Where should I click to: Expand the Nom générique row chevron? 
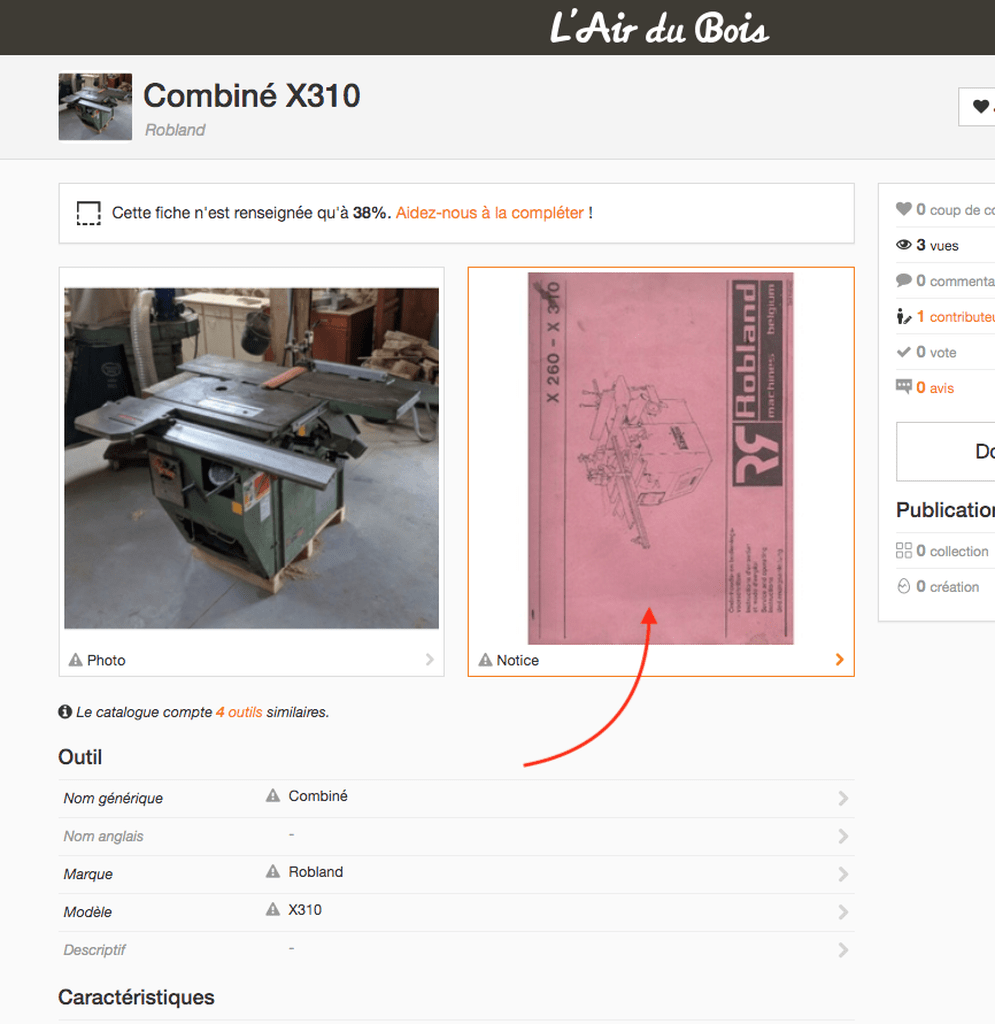click(843, 798)
